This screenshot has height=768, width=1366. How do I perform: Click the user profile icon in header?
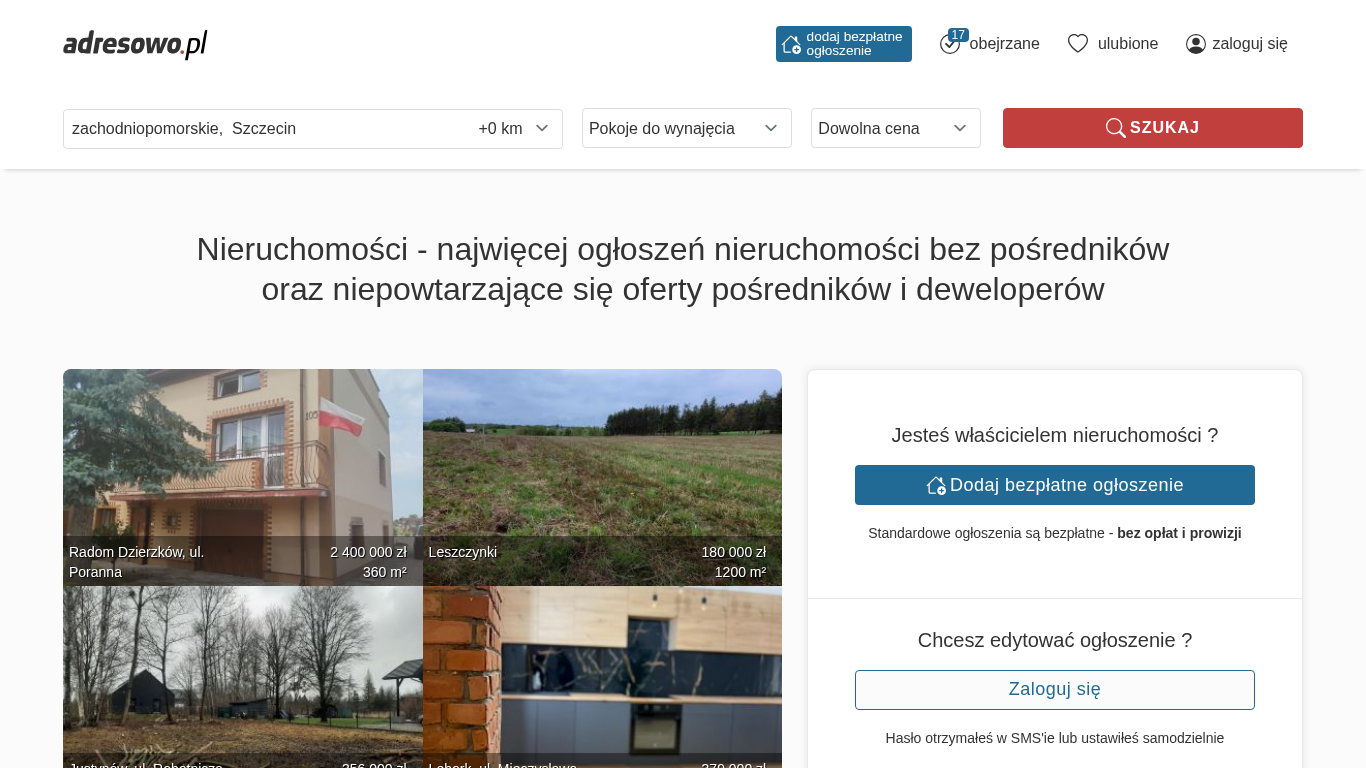1196,44
